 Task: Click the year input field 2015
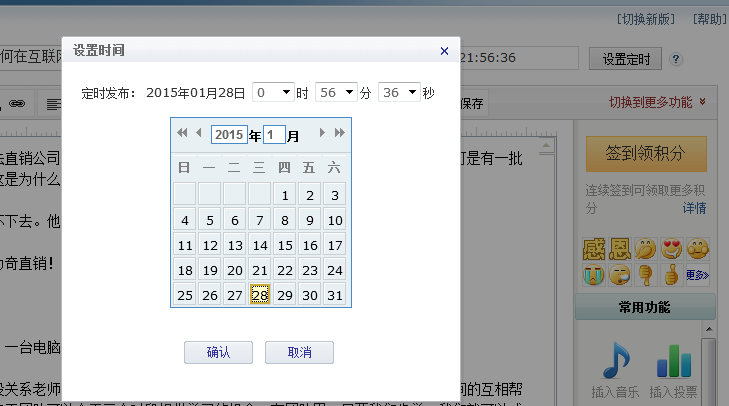tap(229, 135)
